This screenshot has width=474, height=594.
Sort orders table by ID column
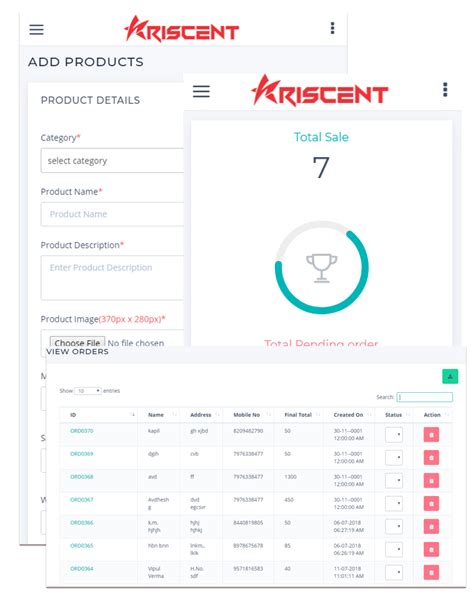[99, 415]
